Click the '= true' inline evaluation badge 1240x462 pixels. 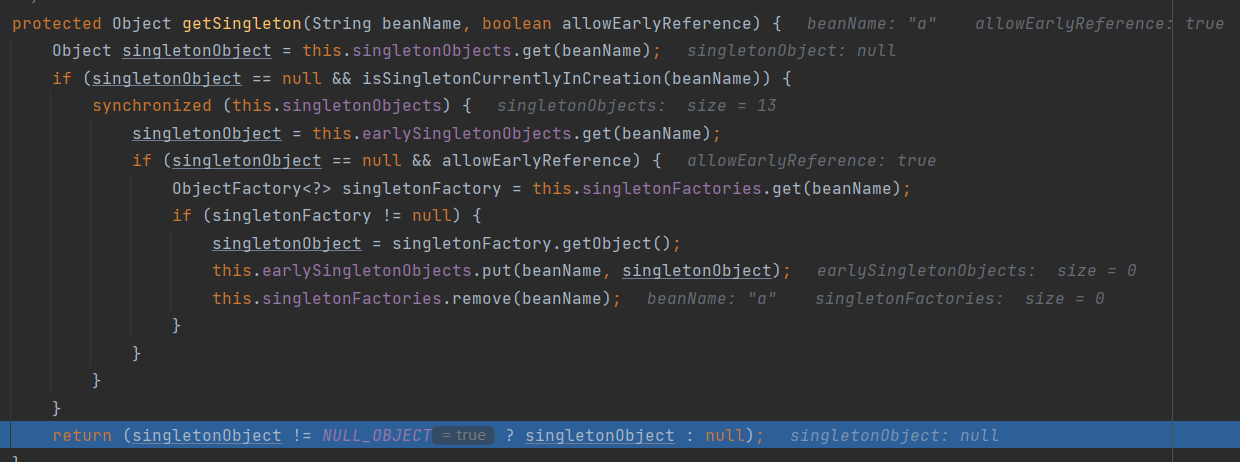[463, 435]
